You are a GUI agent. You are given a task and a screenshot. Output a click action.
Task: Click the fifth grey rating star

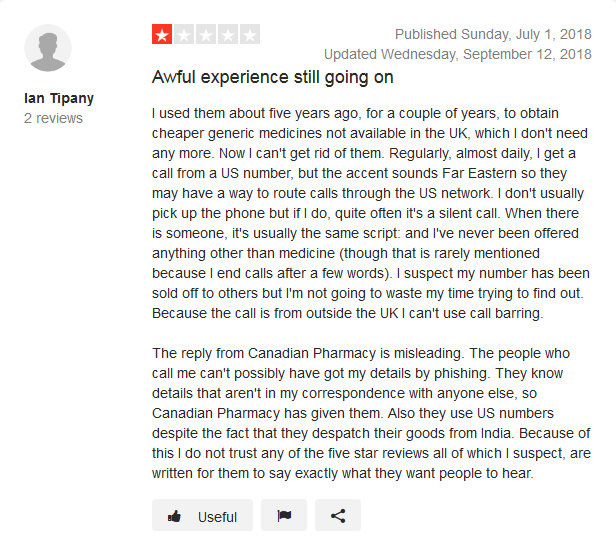250,34
